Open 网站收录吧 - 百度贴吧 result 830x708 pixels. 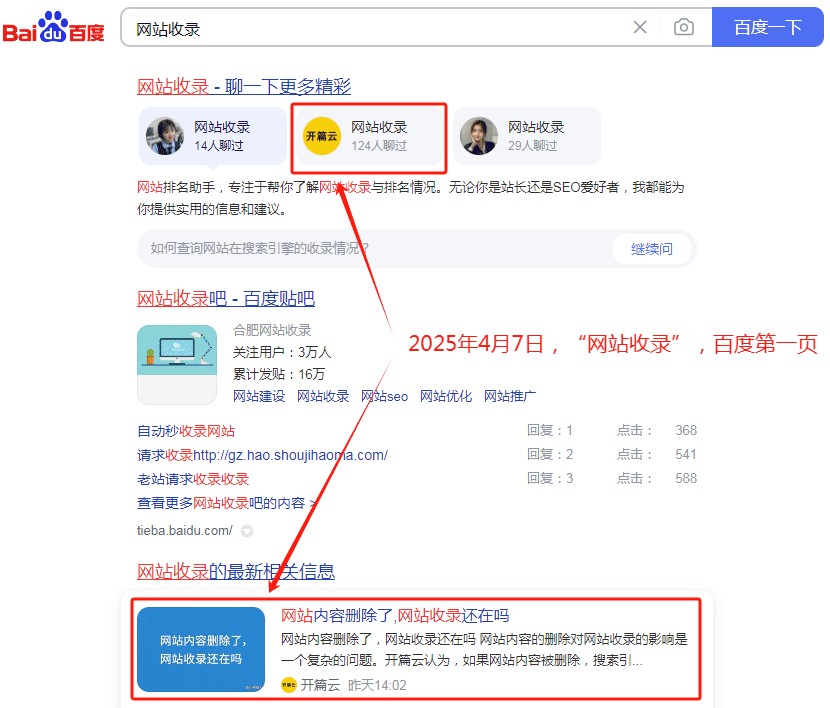(x=226, y=299)
